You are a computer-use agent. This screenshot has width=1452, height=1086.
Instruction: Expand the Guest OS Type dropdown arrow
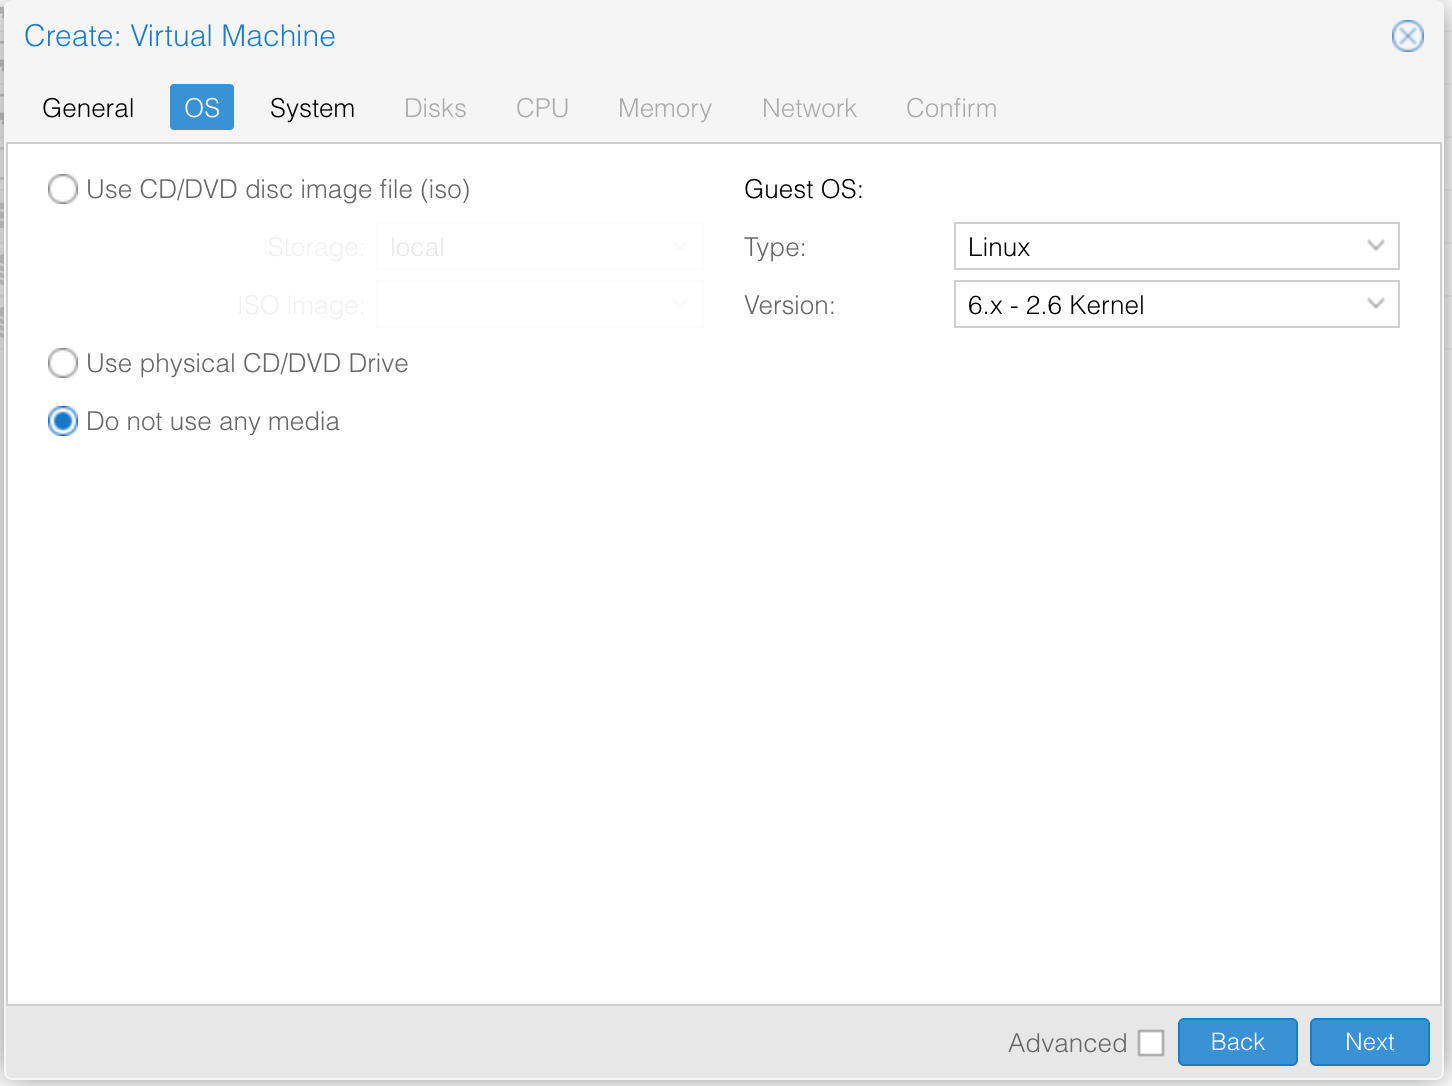[1375, 246]
